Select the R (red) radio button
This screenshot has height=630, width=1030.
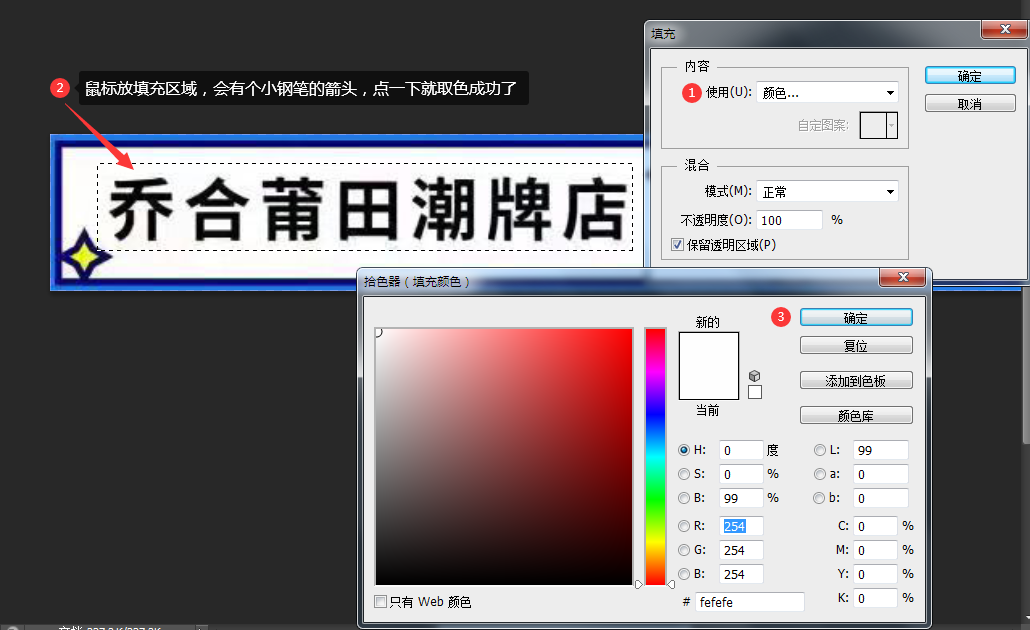(684, 526)
